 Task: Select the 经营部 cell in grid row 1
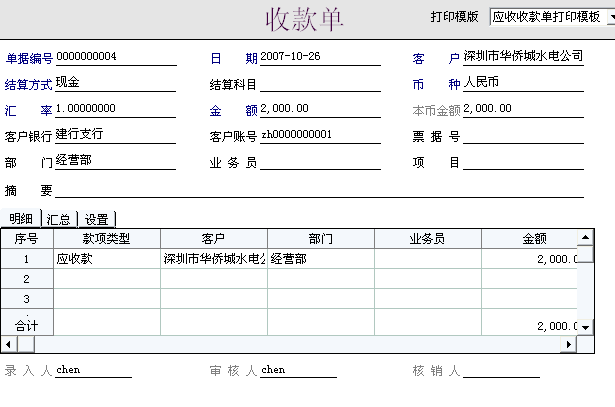321,259
